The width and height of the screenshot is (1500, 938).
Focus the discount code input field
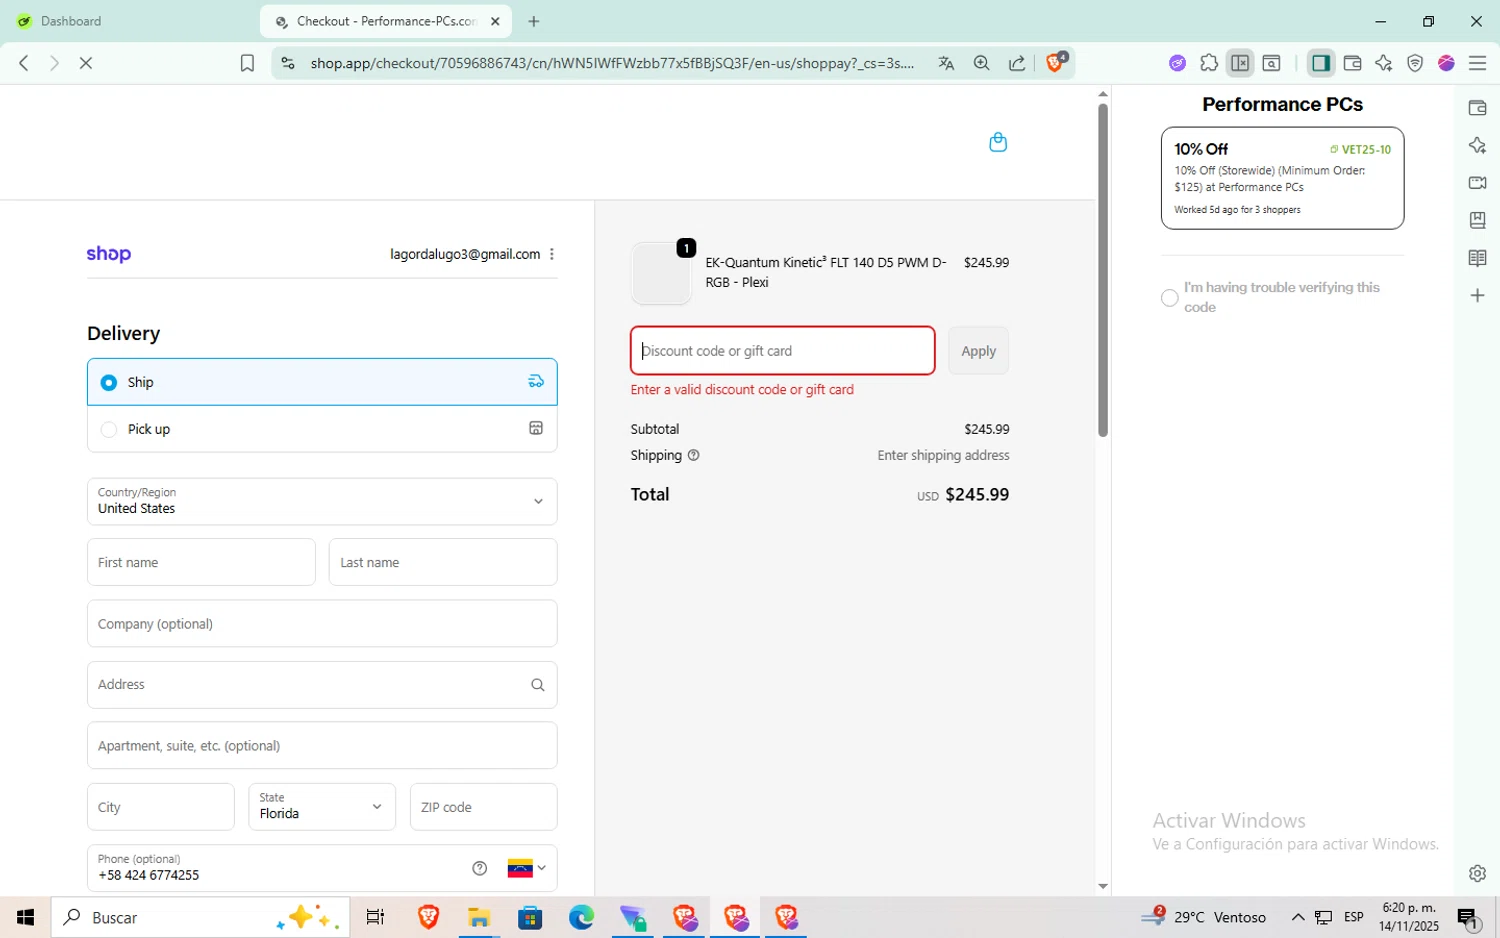click(x=783, y=351)
